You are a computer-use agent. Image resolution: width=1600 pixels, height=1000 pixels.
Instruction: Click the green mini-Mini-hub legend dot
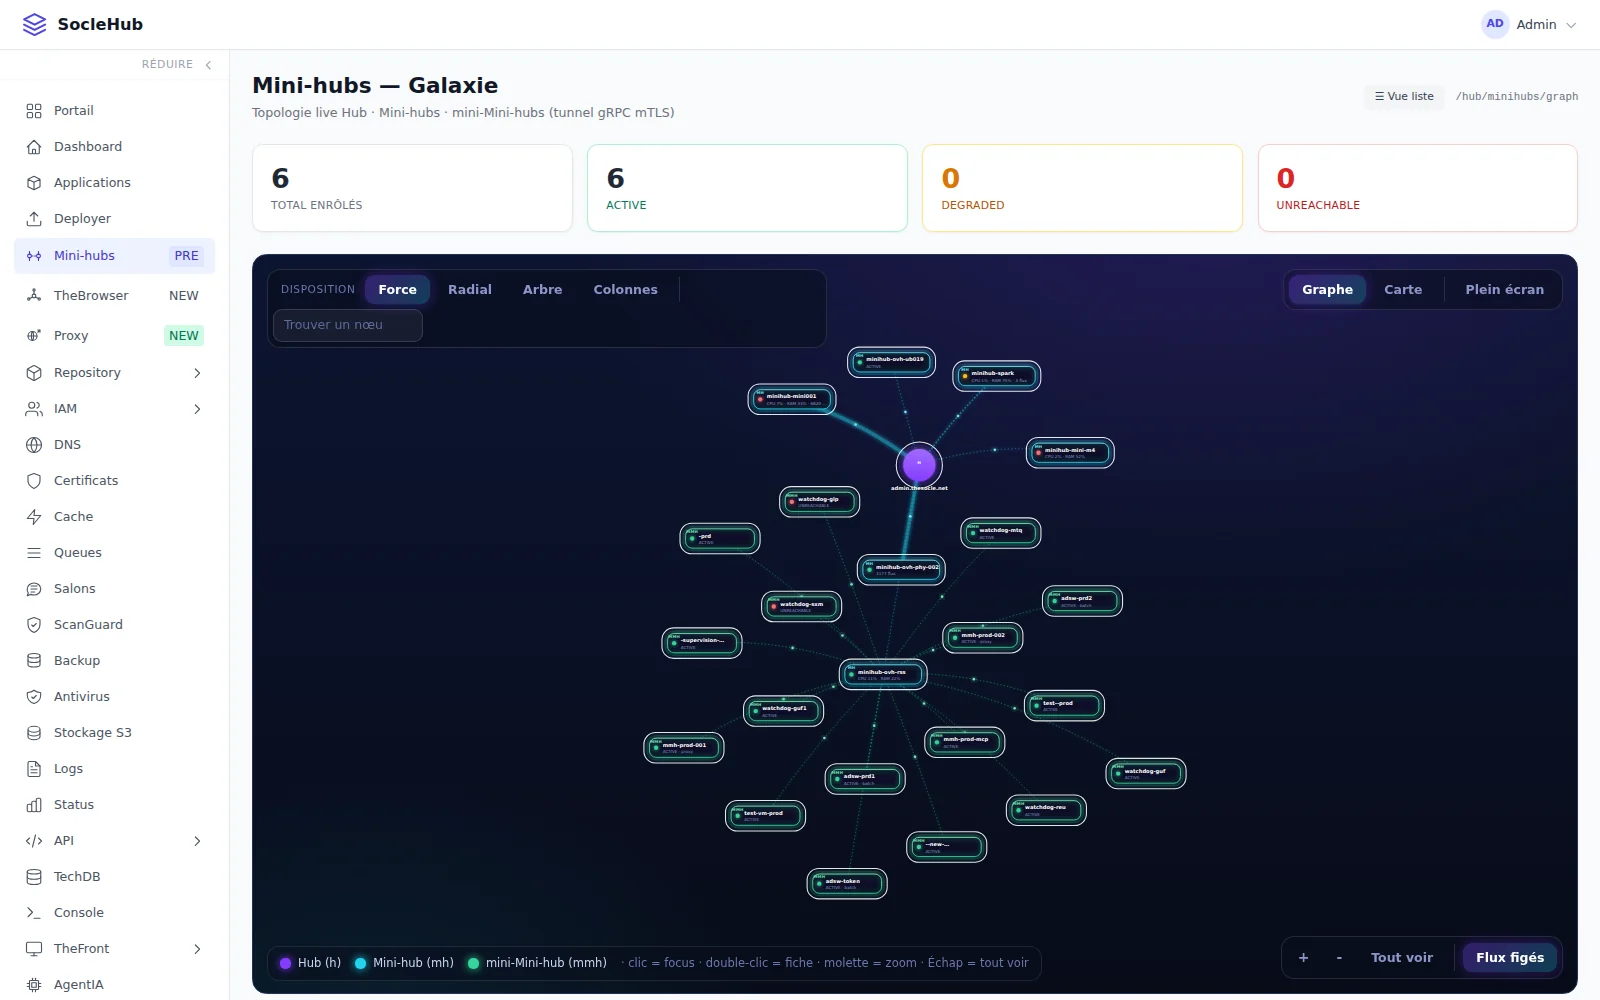coord(474,963)
